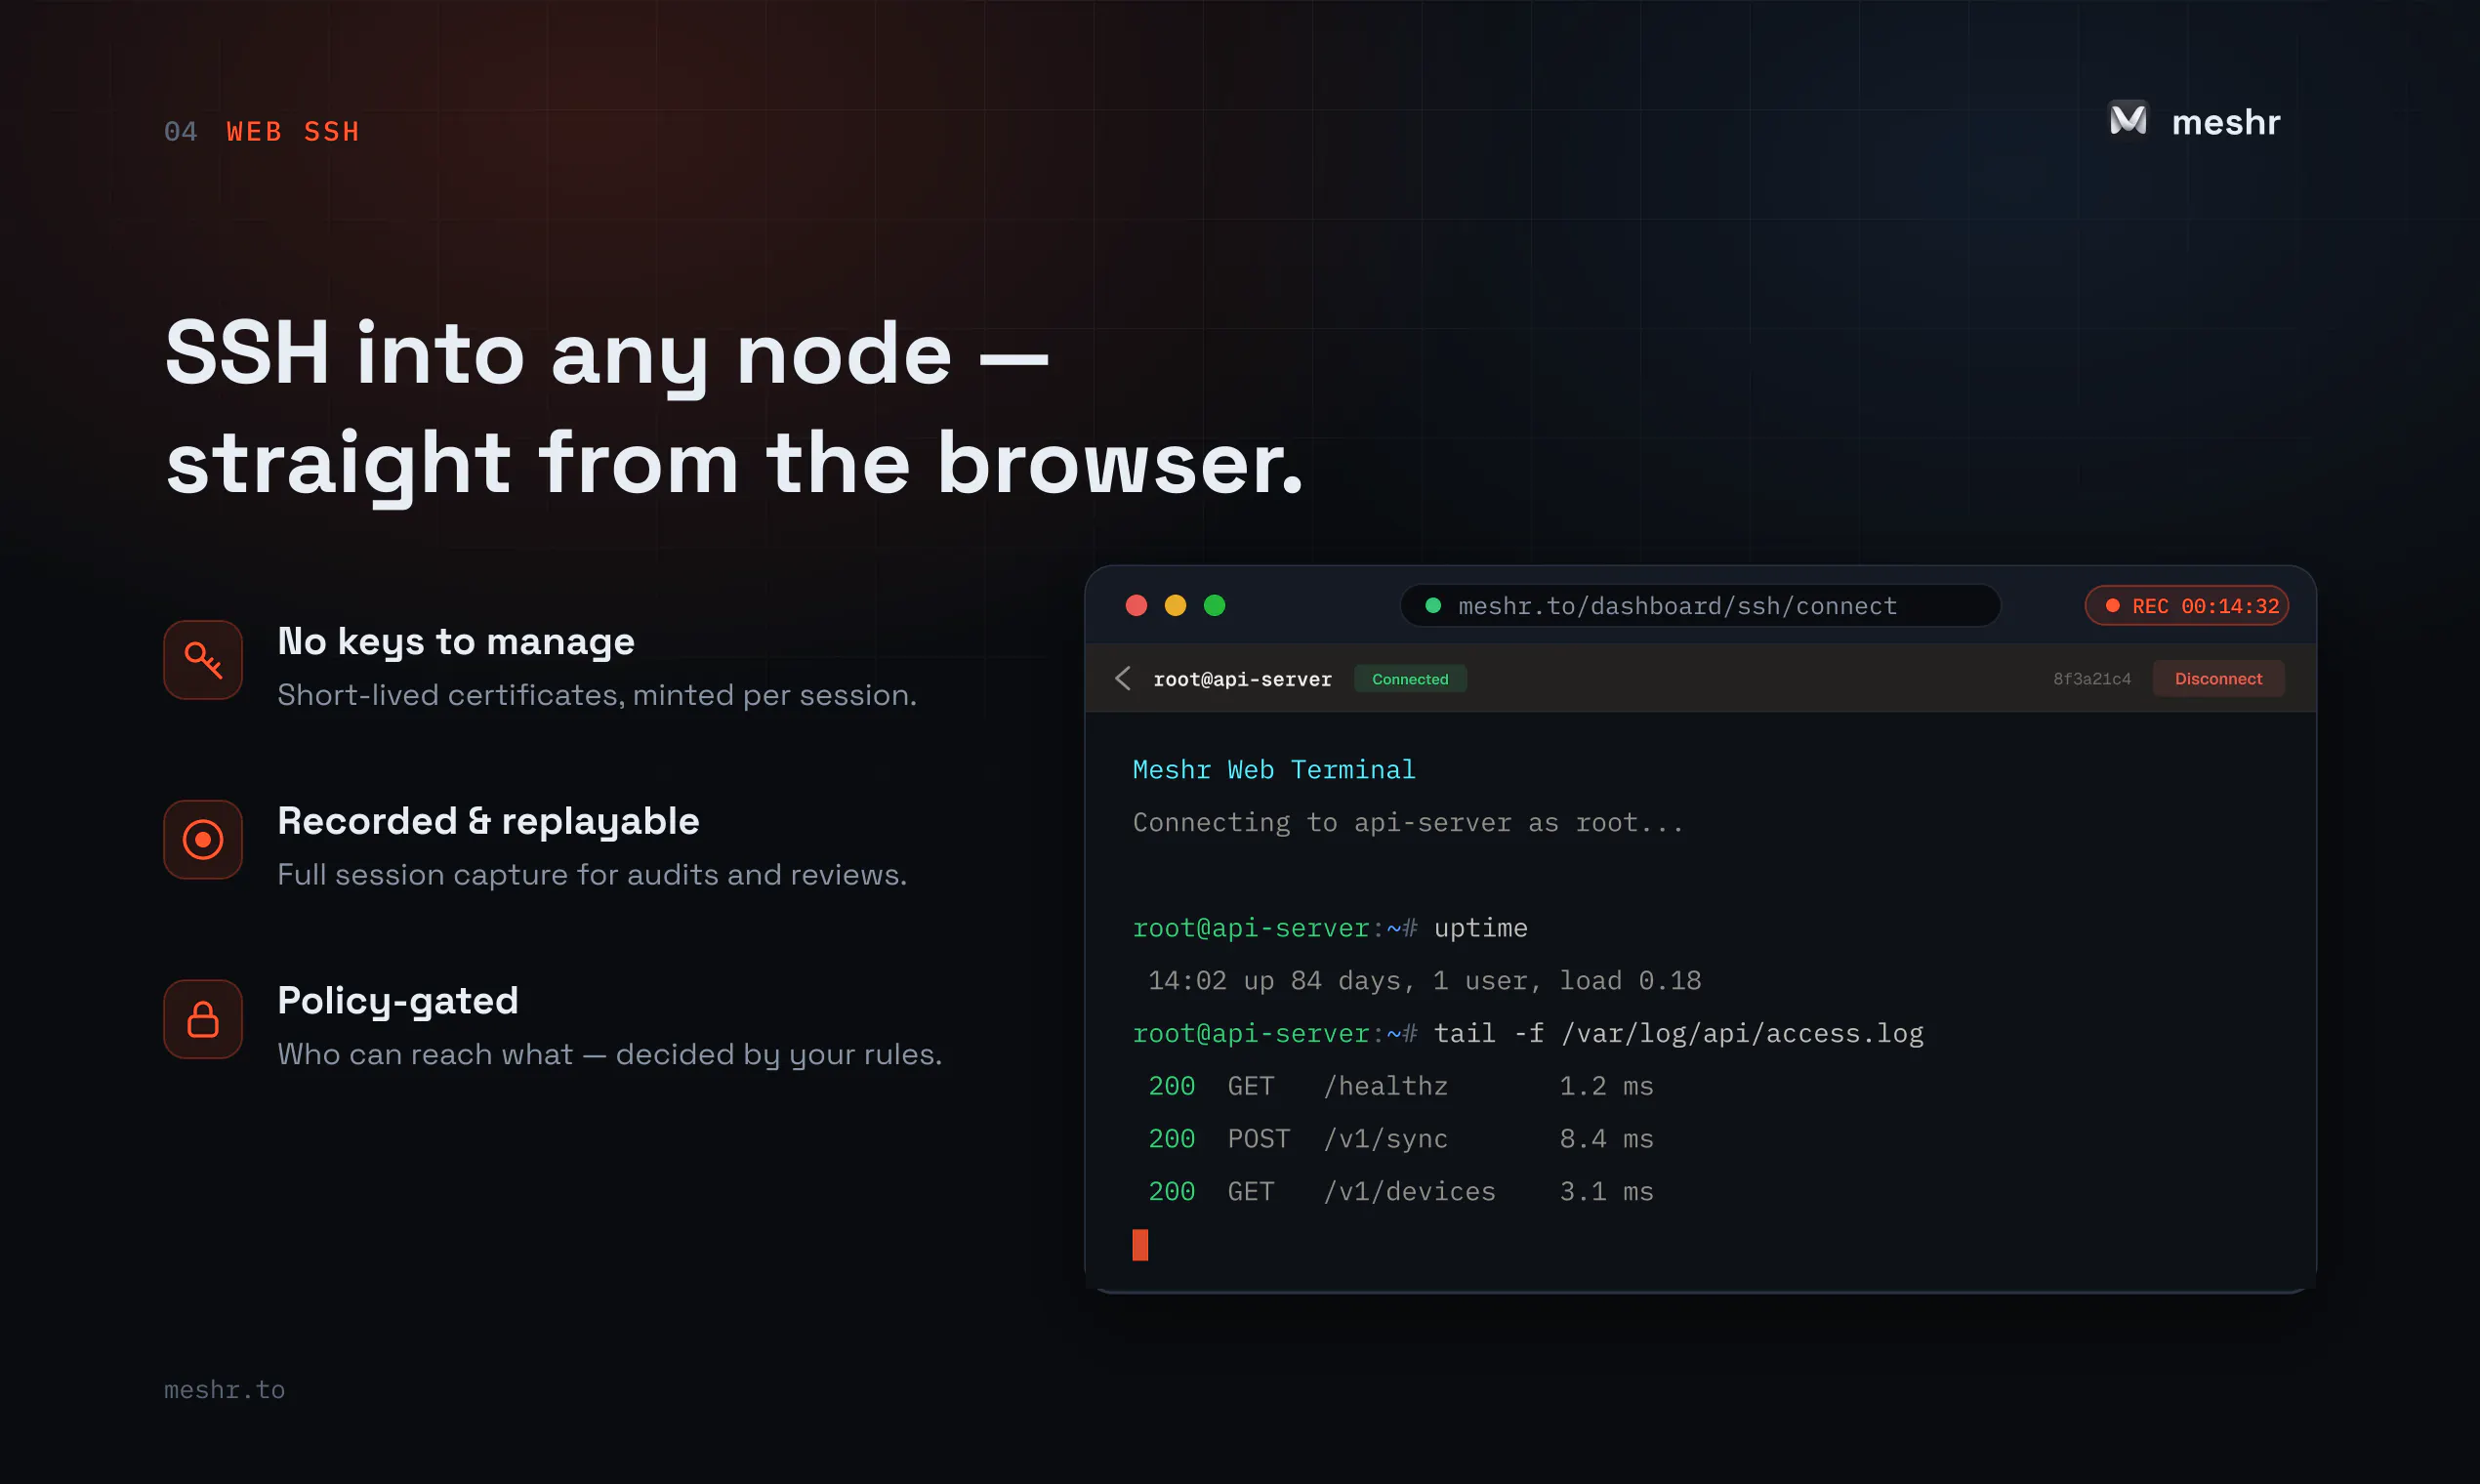2480x1484 pixels.
Task: Click the lock icon beside Policy-gated
Action: [x=203, y=1020]
